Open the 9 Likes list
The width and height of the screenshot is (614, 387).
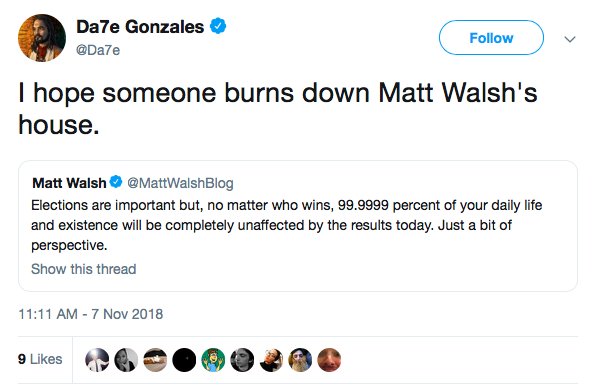click(40, 359)
